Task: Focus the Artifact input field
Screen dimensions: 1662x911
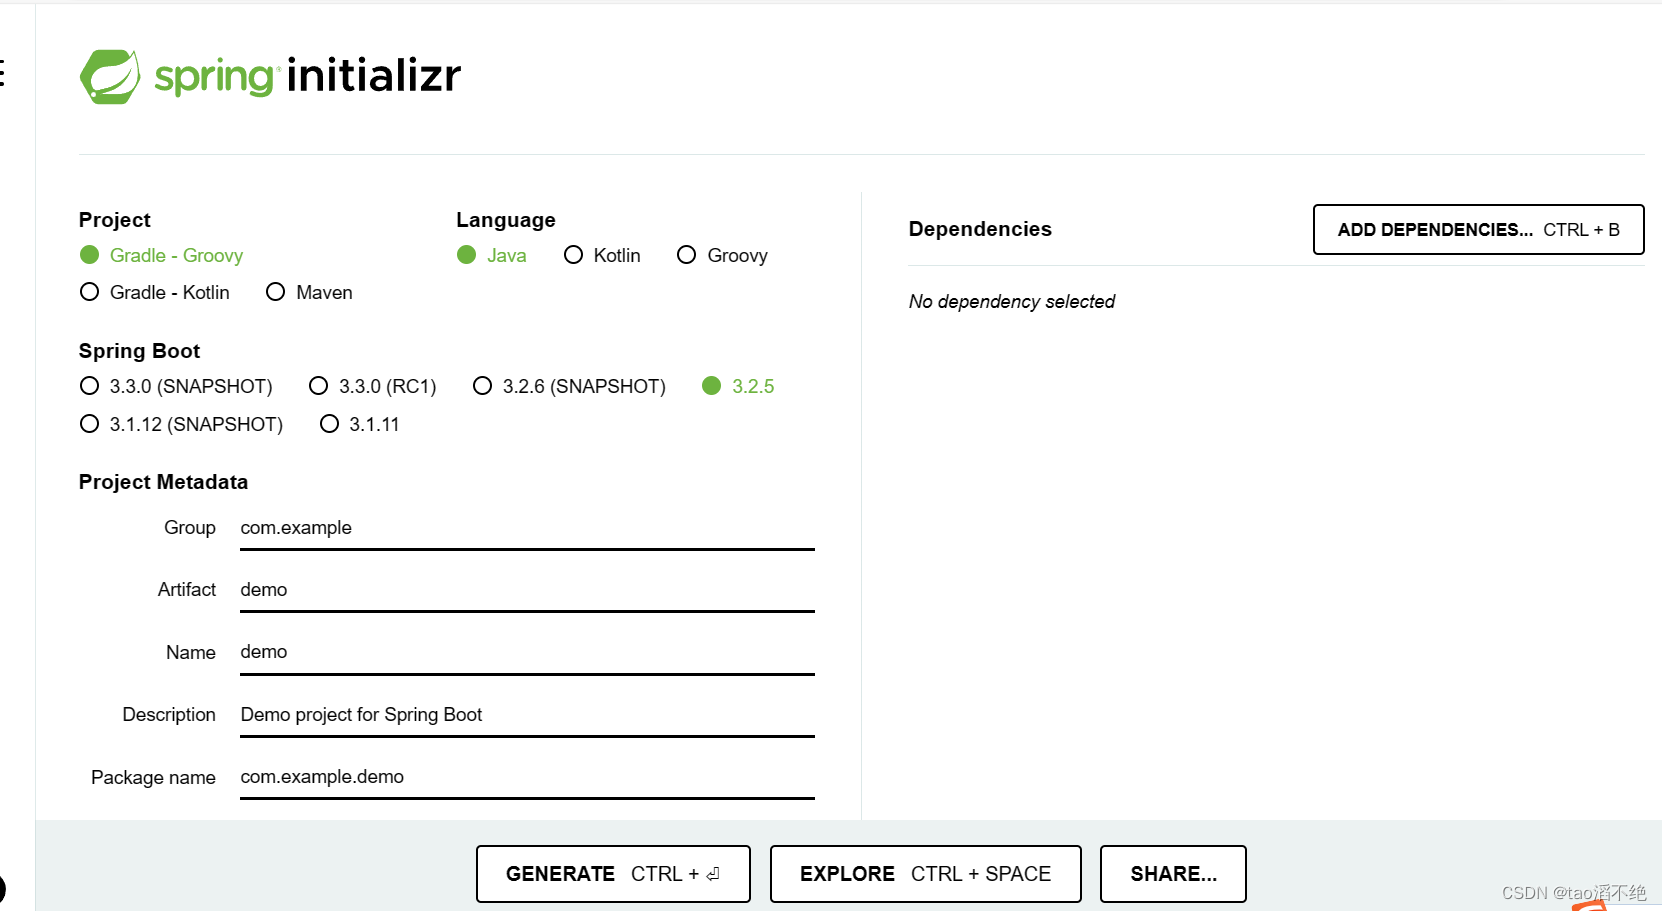Action: click(x=527, y=590)
